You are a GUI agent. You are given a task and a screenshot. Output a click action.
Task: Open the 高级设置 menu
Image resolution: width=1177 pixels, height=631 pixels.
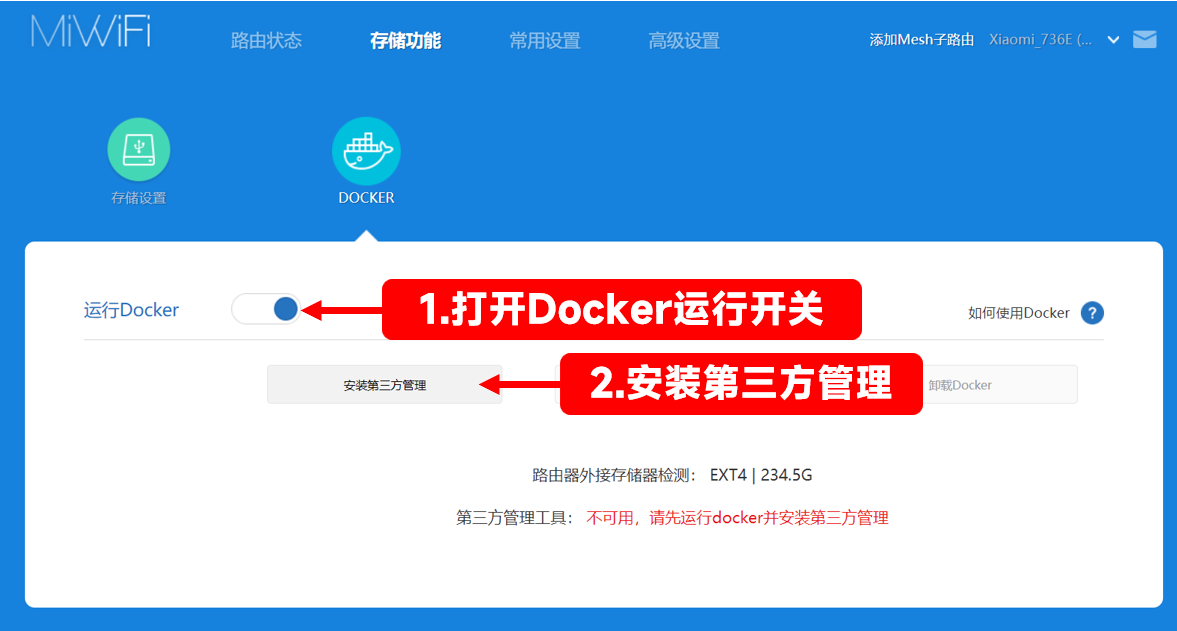pos(684,40)
